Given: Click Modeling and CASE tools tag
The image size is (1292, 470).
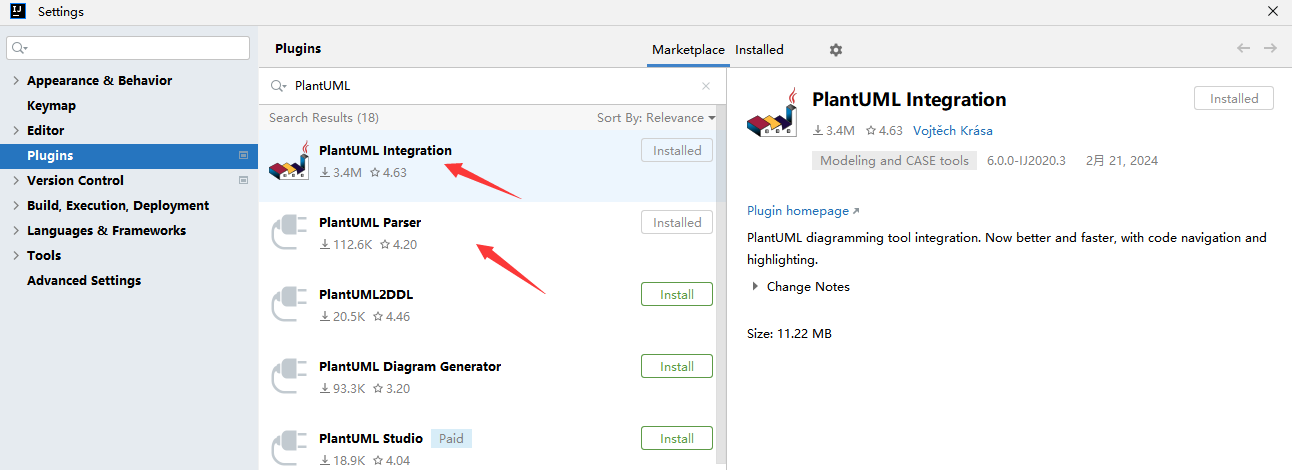Looking at the screenshot, I should 894,160.
